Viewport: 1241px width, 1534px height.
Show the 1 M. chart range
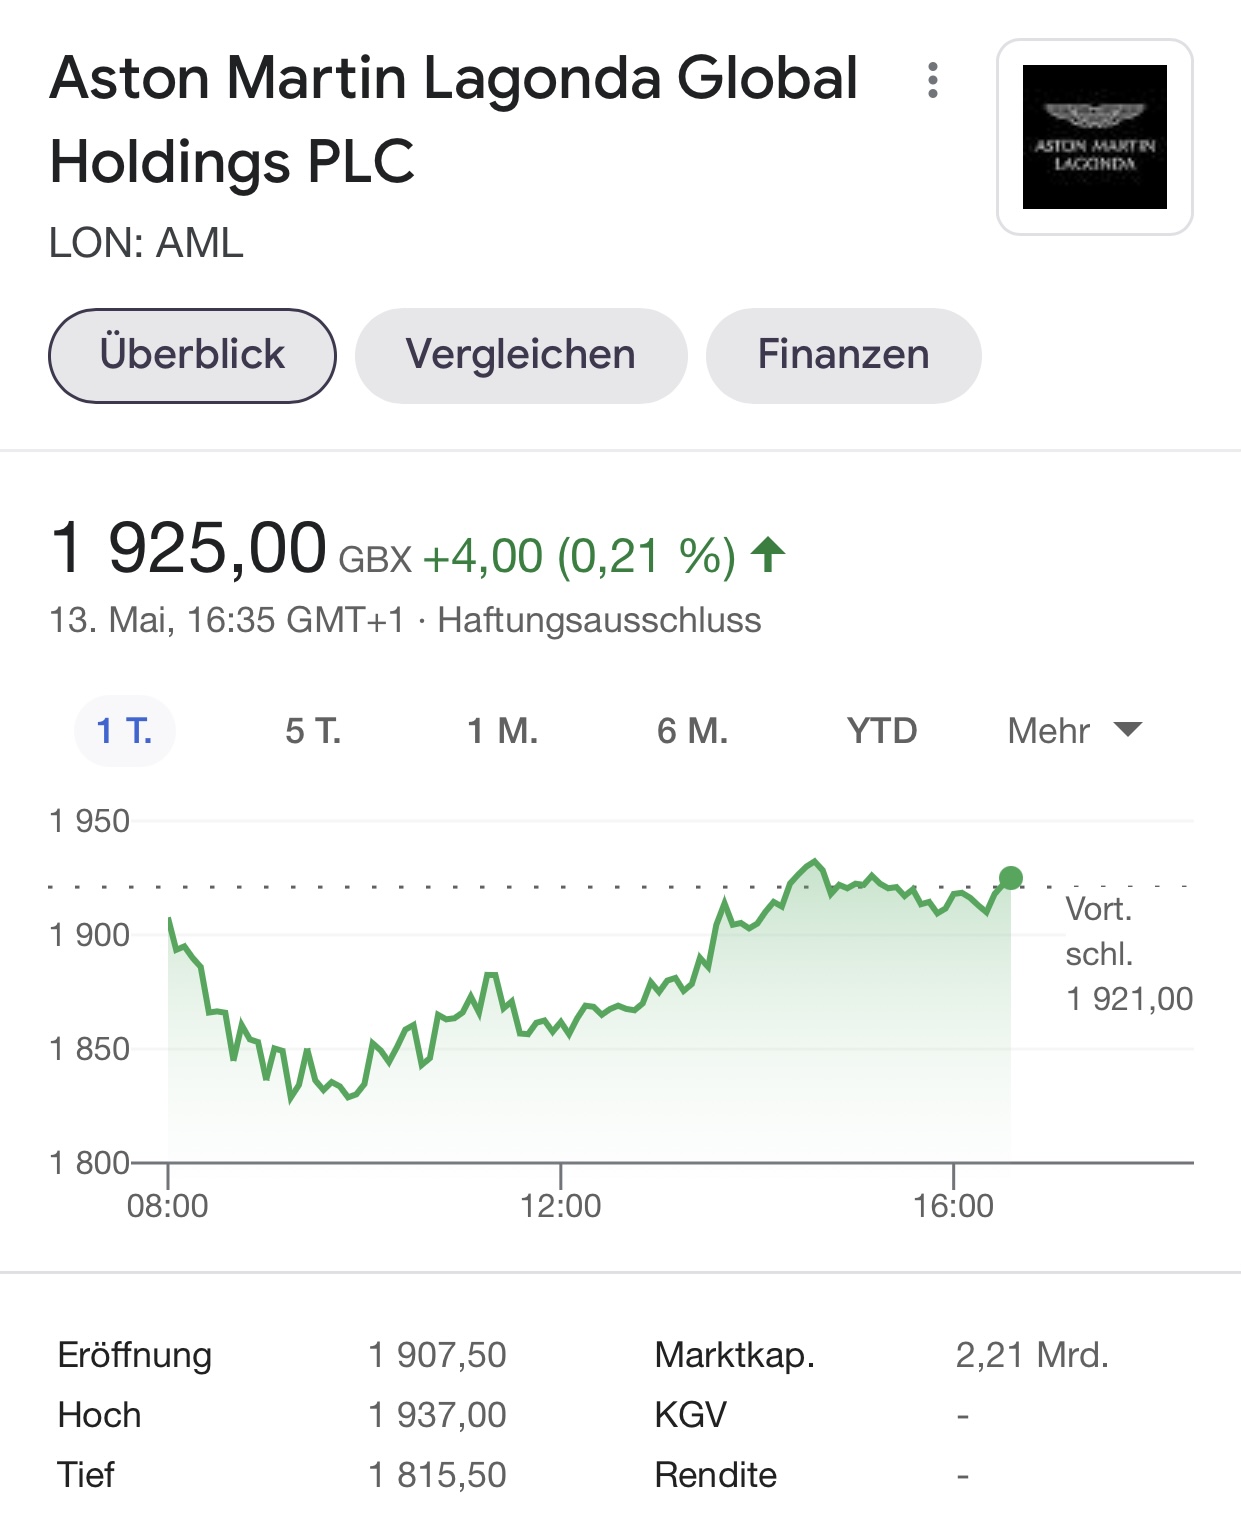(502, 731)
